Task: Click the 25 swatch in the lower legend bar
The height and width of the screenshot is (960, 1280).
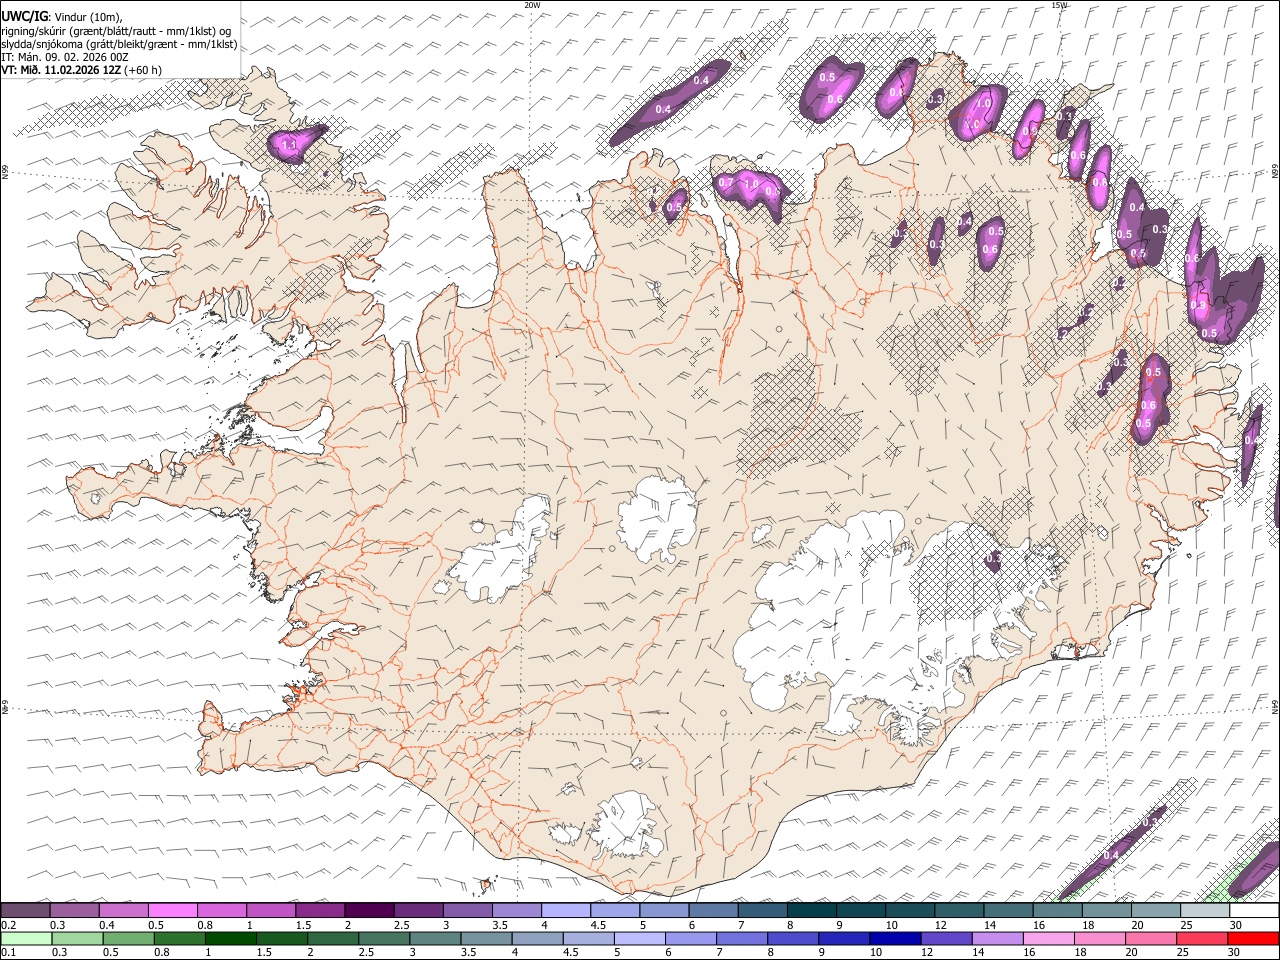Action: click(x=1203, y=939)
